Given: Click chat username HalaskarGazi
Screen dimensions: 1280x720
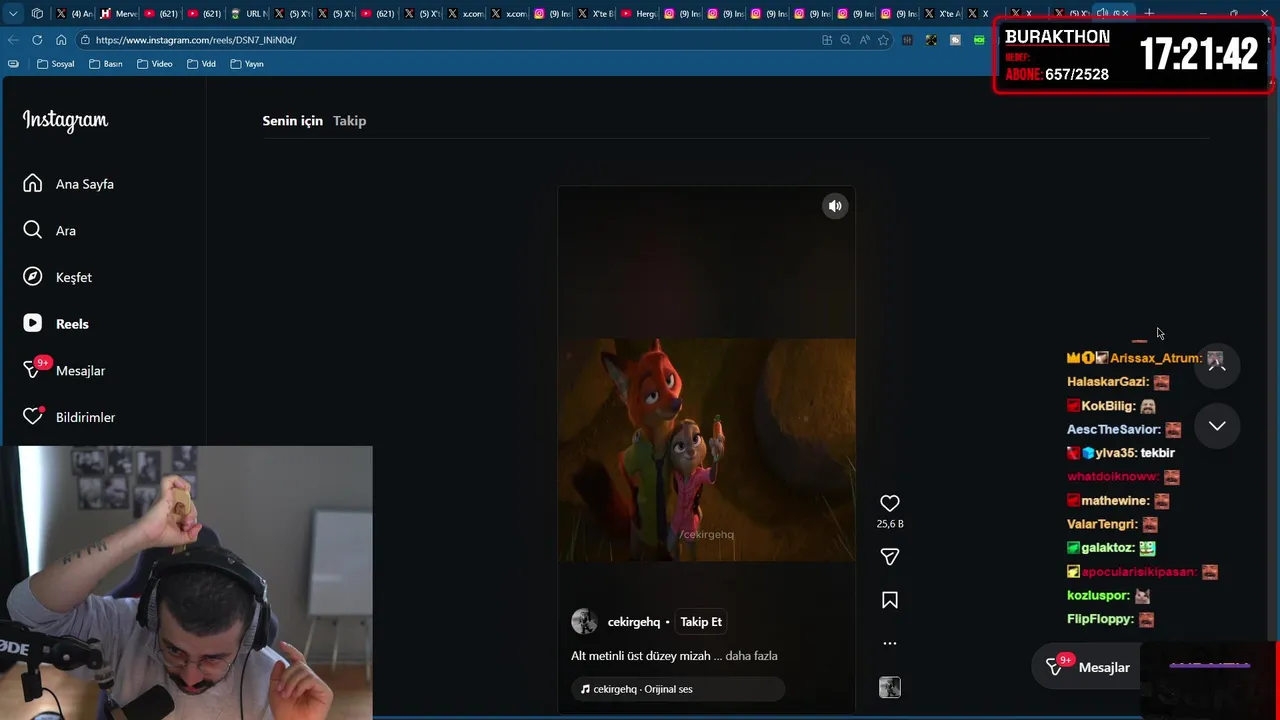Looking at the screenshot, I should coord(1107,382).
